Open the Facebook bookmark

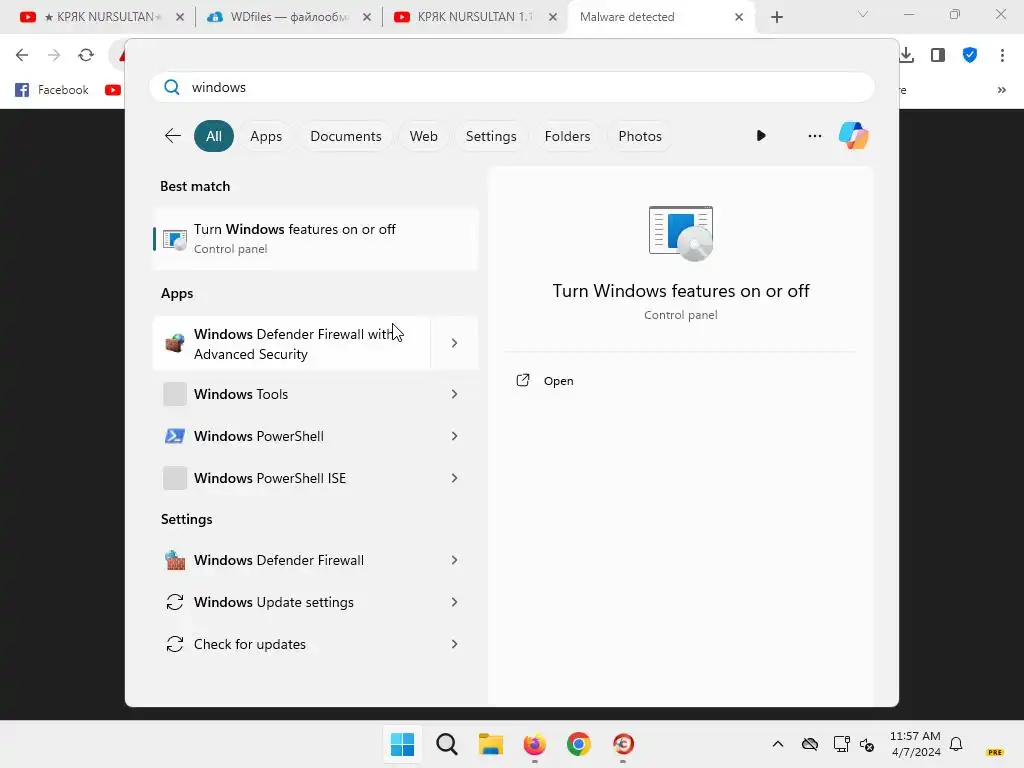coord(52,90)
